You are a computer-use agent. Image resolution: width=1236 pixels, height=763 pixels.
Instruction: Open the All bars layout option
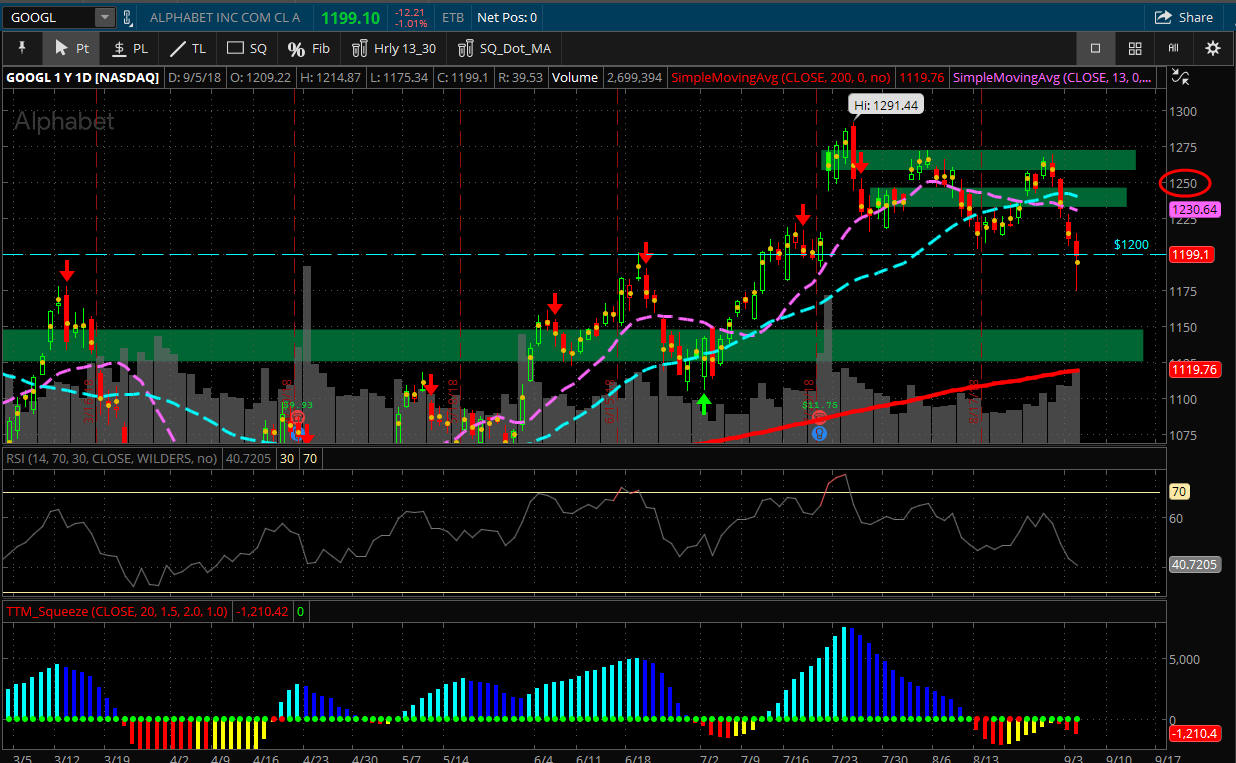pos(1173,48)
